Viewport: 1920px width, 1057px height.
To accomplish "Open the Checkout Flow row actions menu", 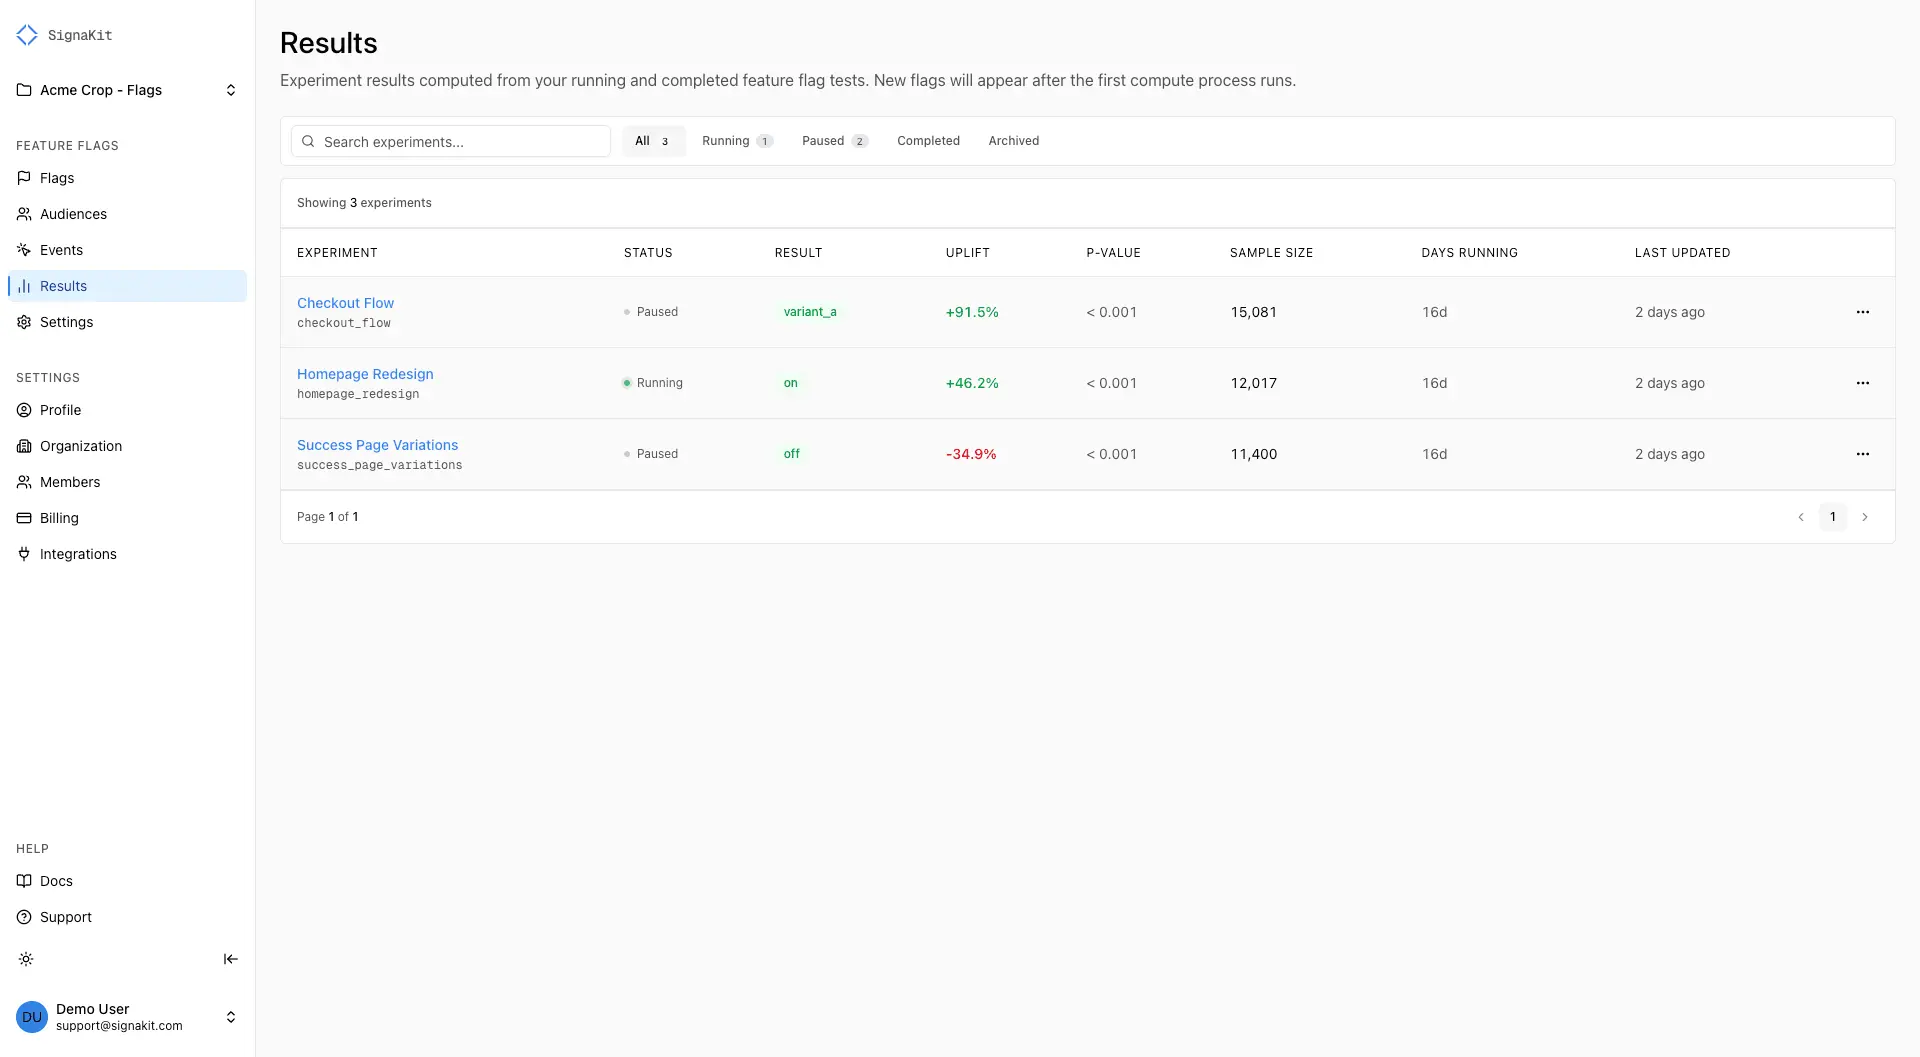I will coord(1862,312).
